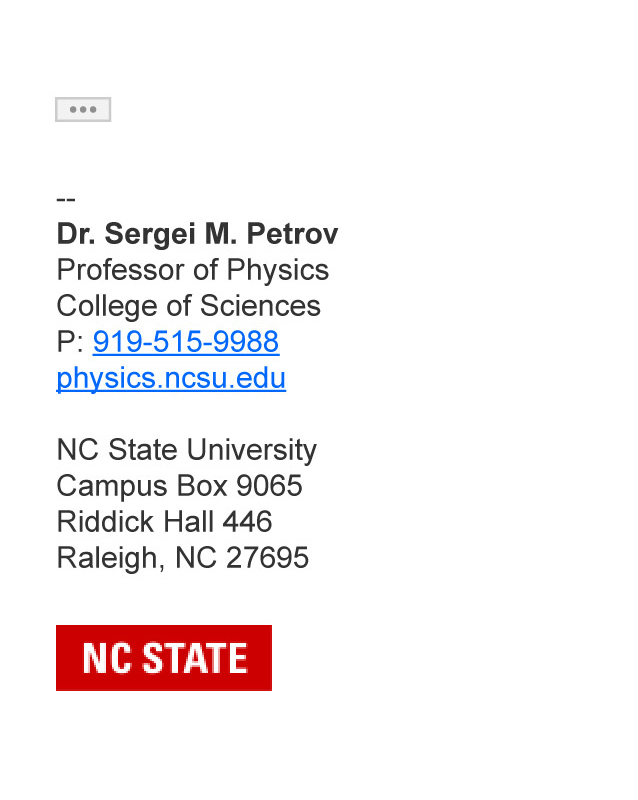Click the NC State University address line
The height and width of the screenshot is (800, 638).
coord(187,450)
